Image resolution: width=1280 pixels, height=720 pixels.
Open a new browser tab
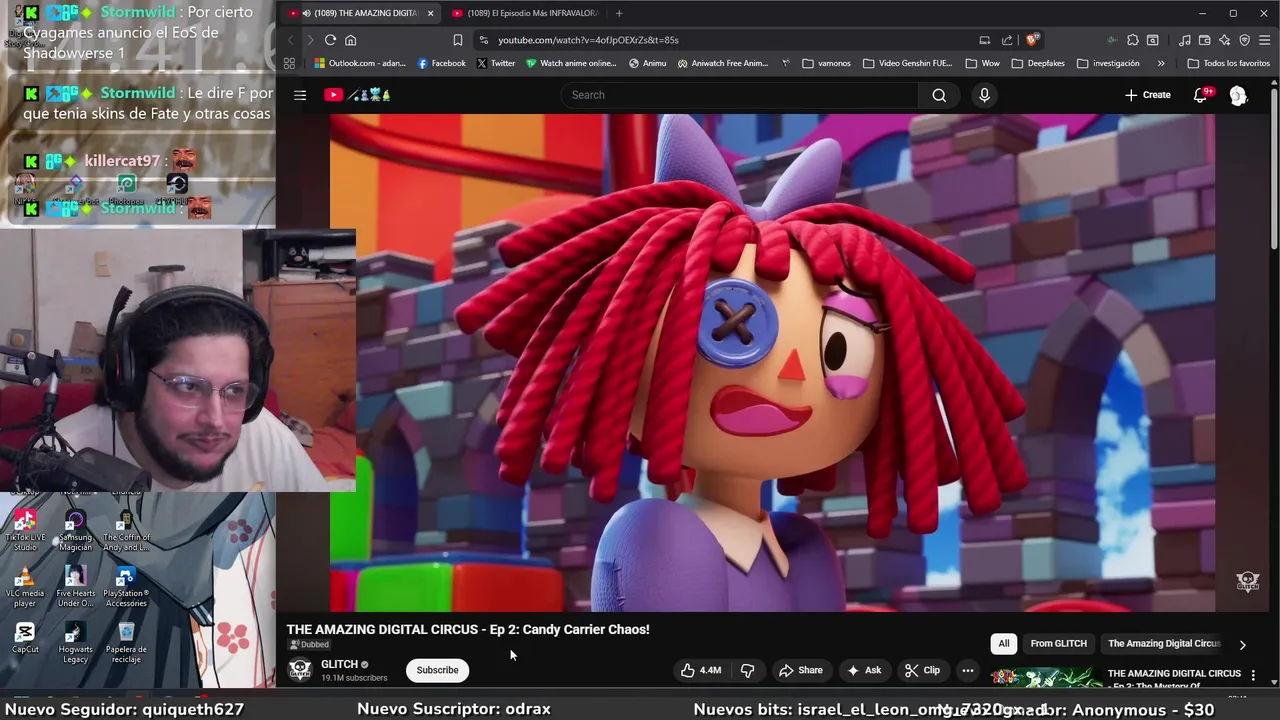pyautogui.click(x=619, y=13)
